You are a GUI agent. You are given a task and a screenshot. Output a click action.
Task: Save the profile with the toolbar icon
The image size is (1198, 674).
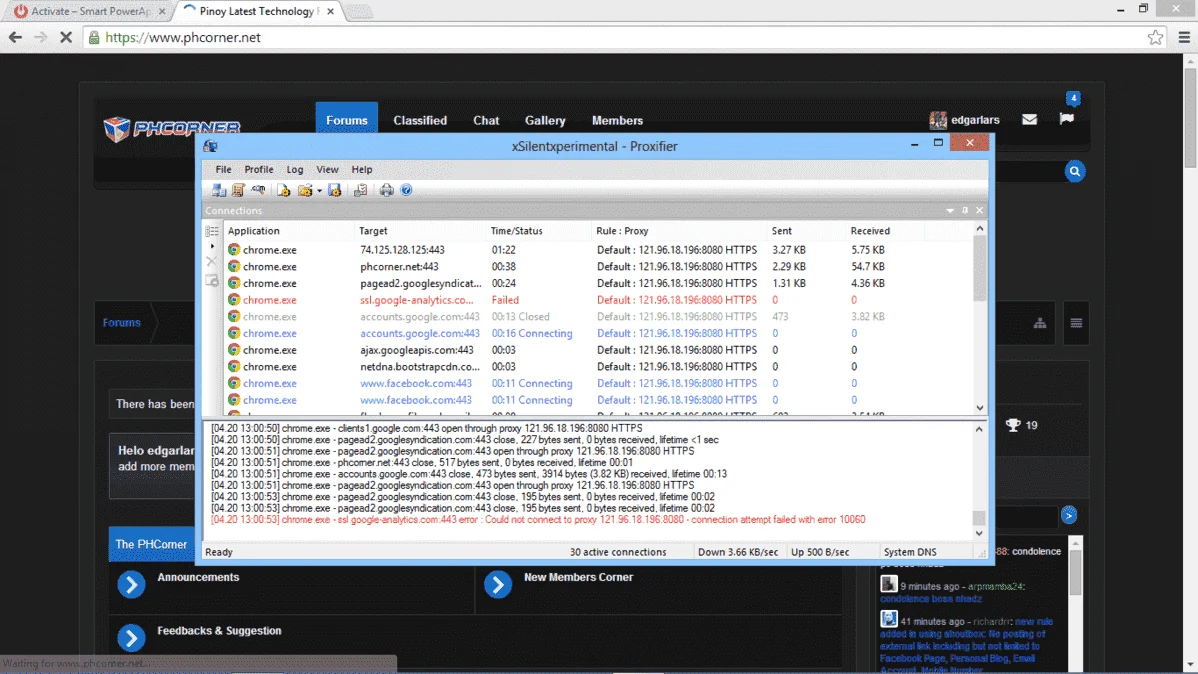(335, 190)
